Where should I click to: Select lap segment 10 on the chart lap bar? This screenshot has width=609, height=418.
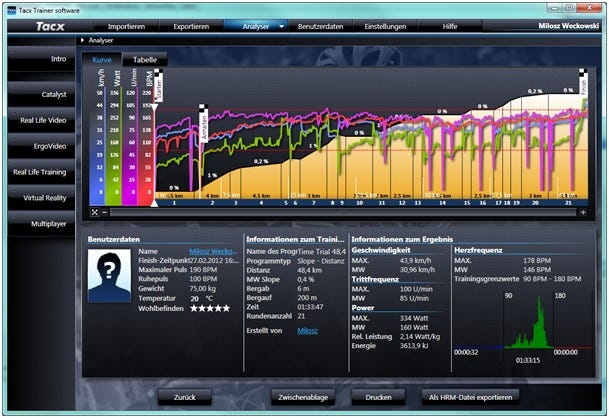point(359,203)
